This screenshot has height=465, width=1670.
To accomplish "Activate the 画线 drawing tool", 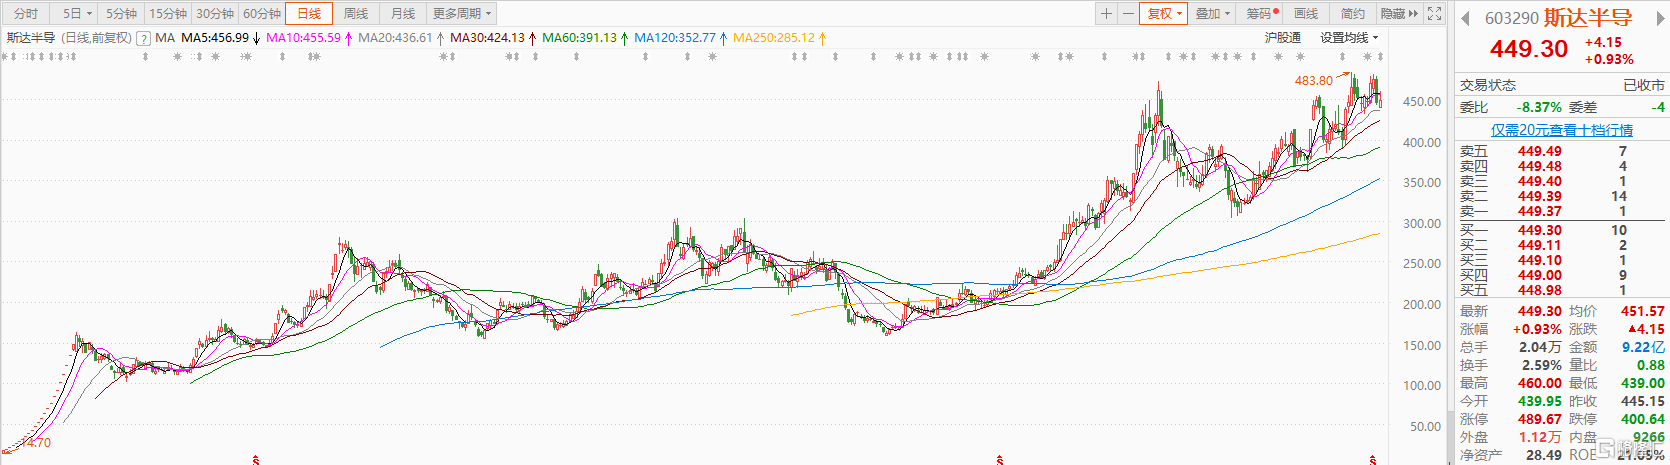I will [x=1306, y=14].
